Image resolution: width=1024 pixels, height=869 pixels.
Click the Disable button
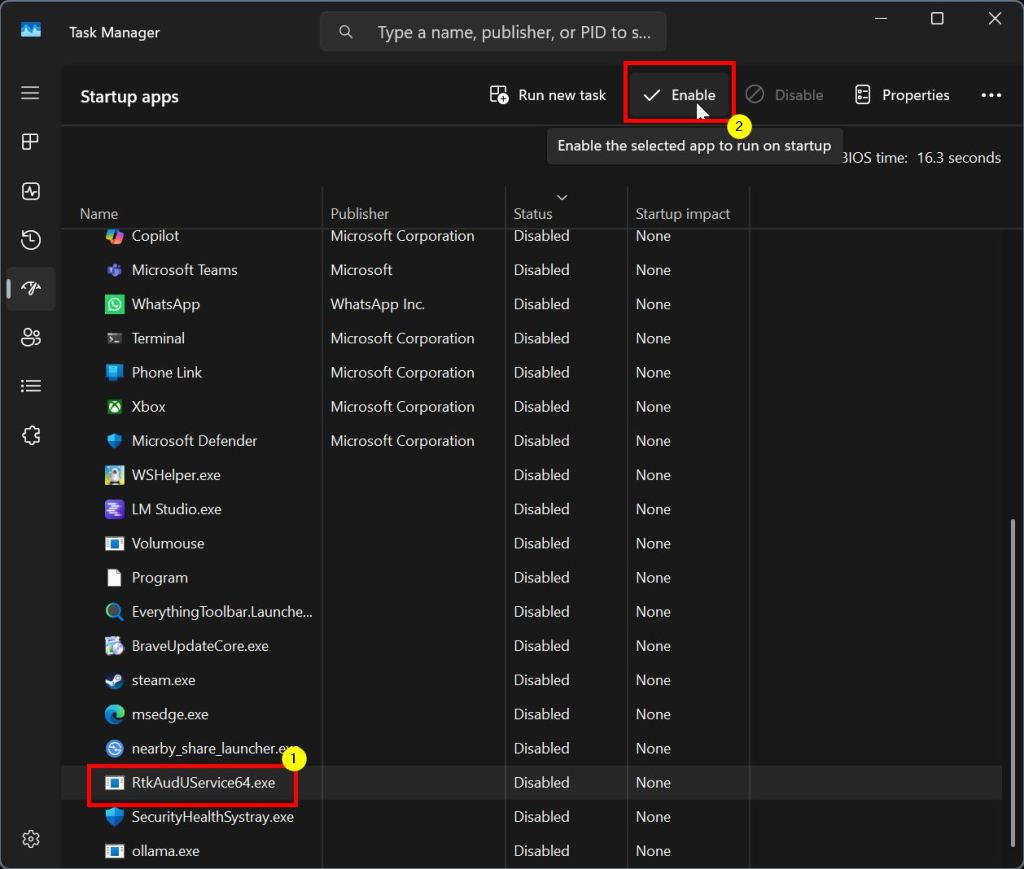tap(784, 95)
